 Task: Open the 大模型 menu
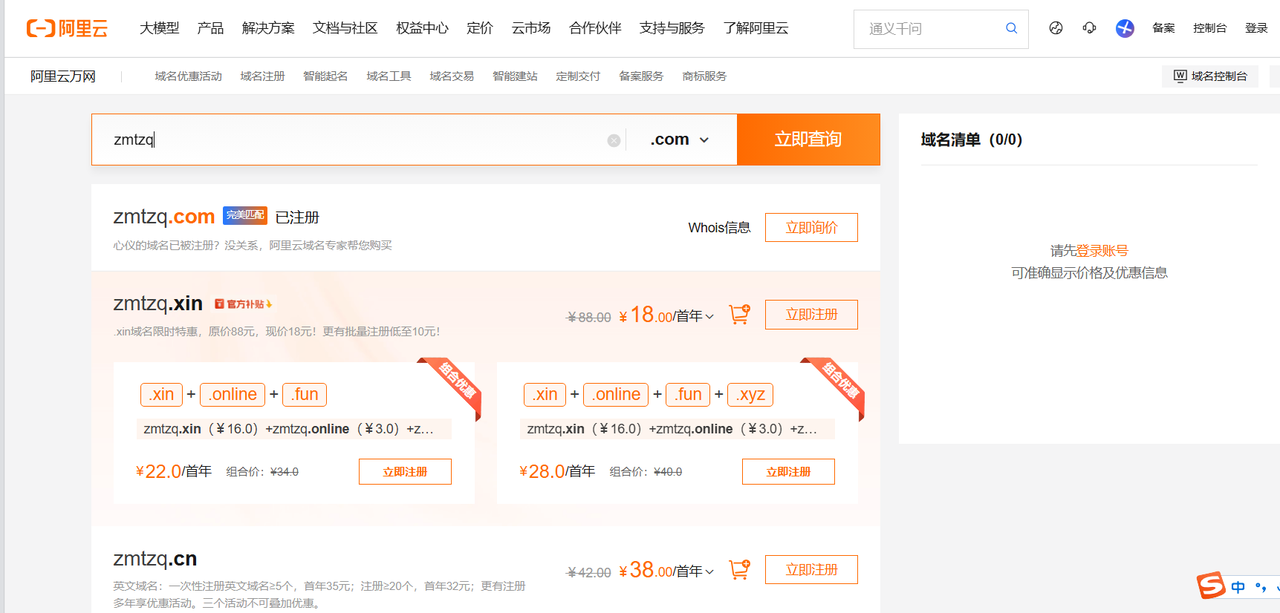(159, 28)
